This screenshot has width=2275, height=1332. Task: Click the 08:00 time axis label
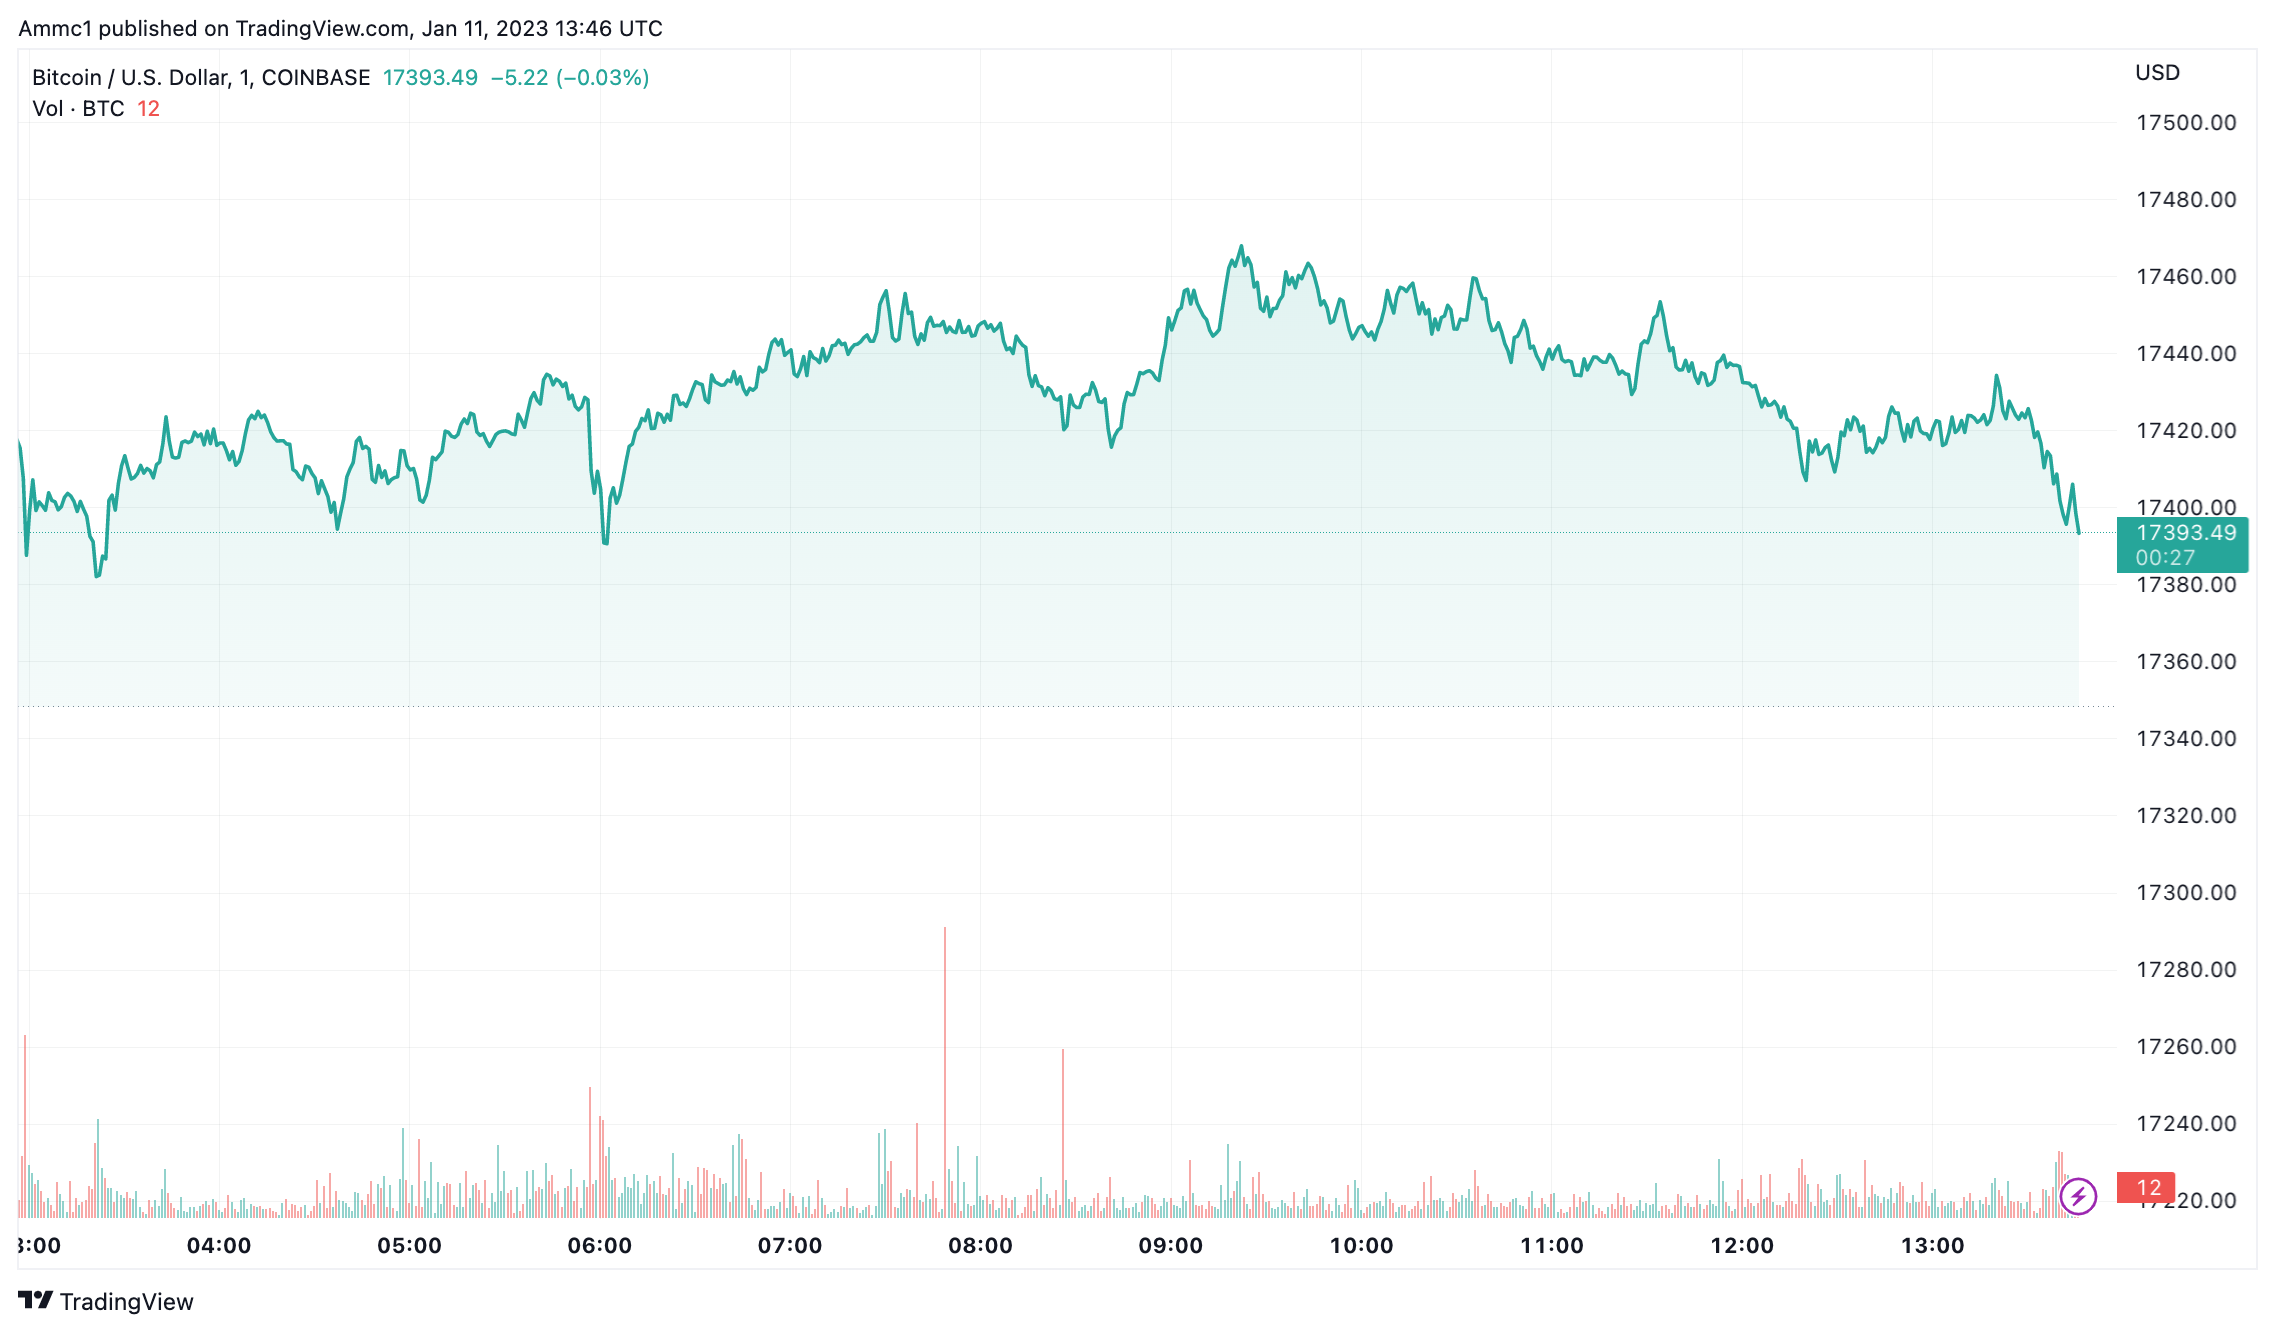(x=980, y=1246)
